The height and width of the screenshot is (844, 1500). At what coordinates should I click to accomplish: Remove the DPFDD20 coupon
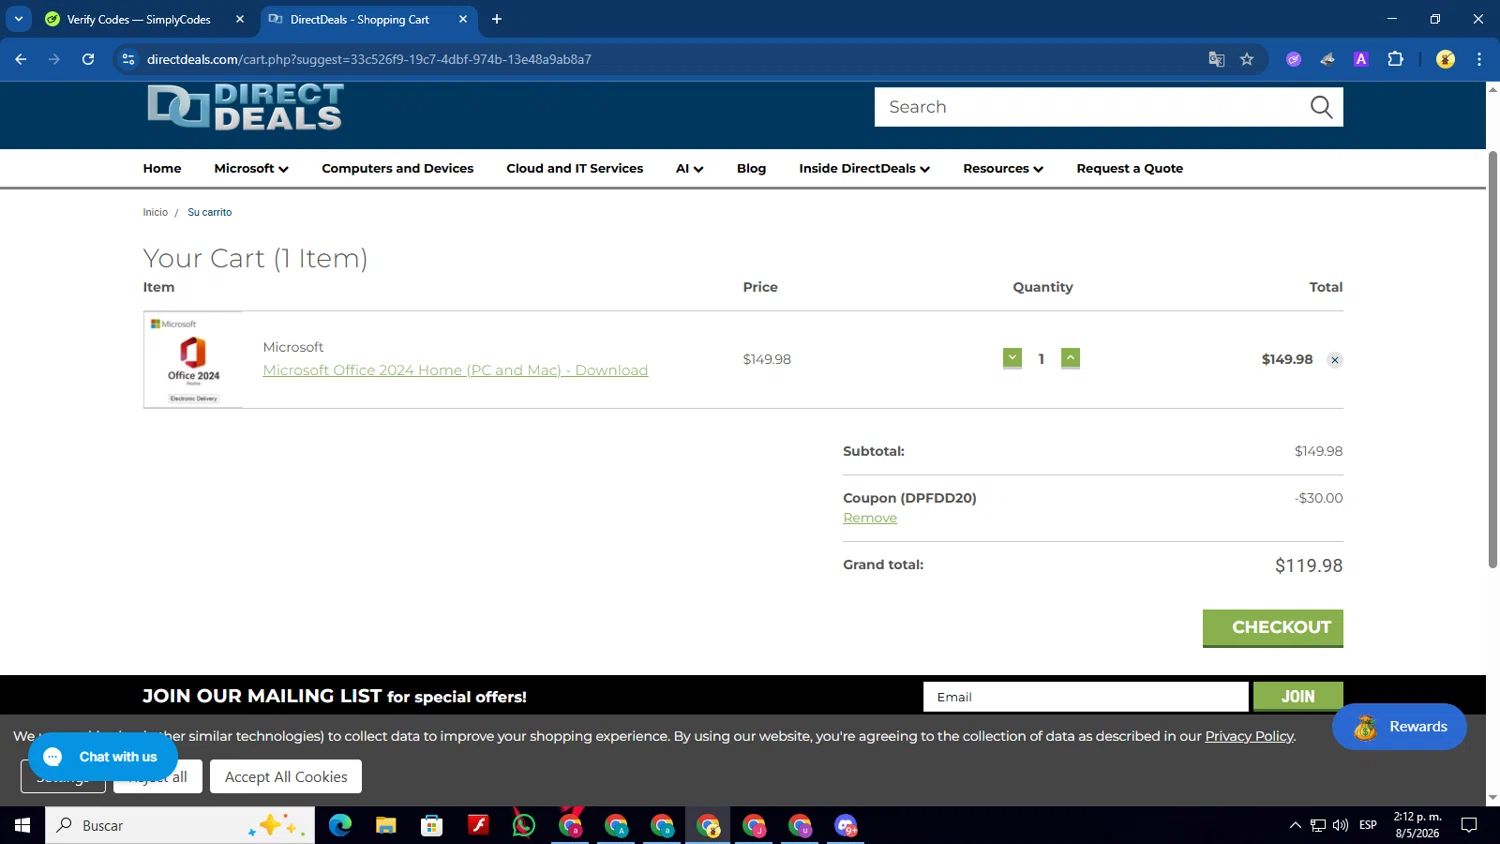(x=870, y=518)
